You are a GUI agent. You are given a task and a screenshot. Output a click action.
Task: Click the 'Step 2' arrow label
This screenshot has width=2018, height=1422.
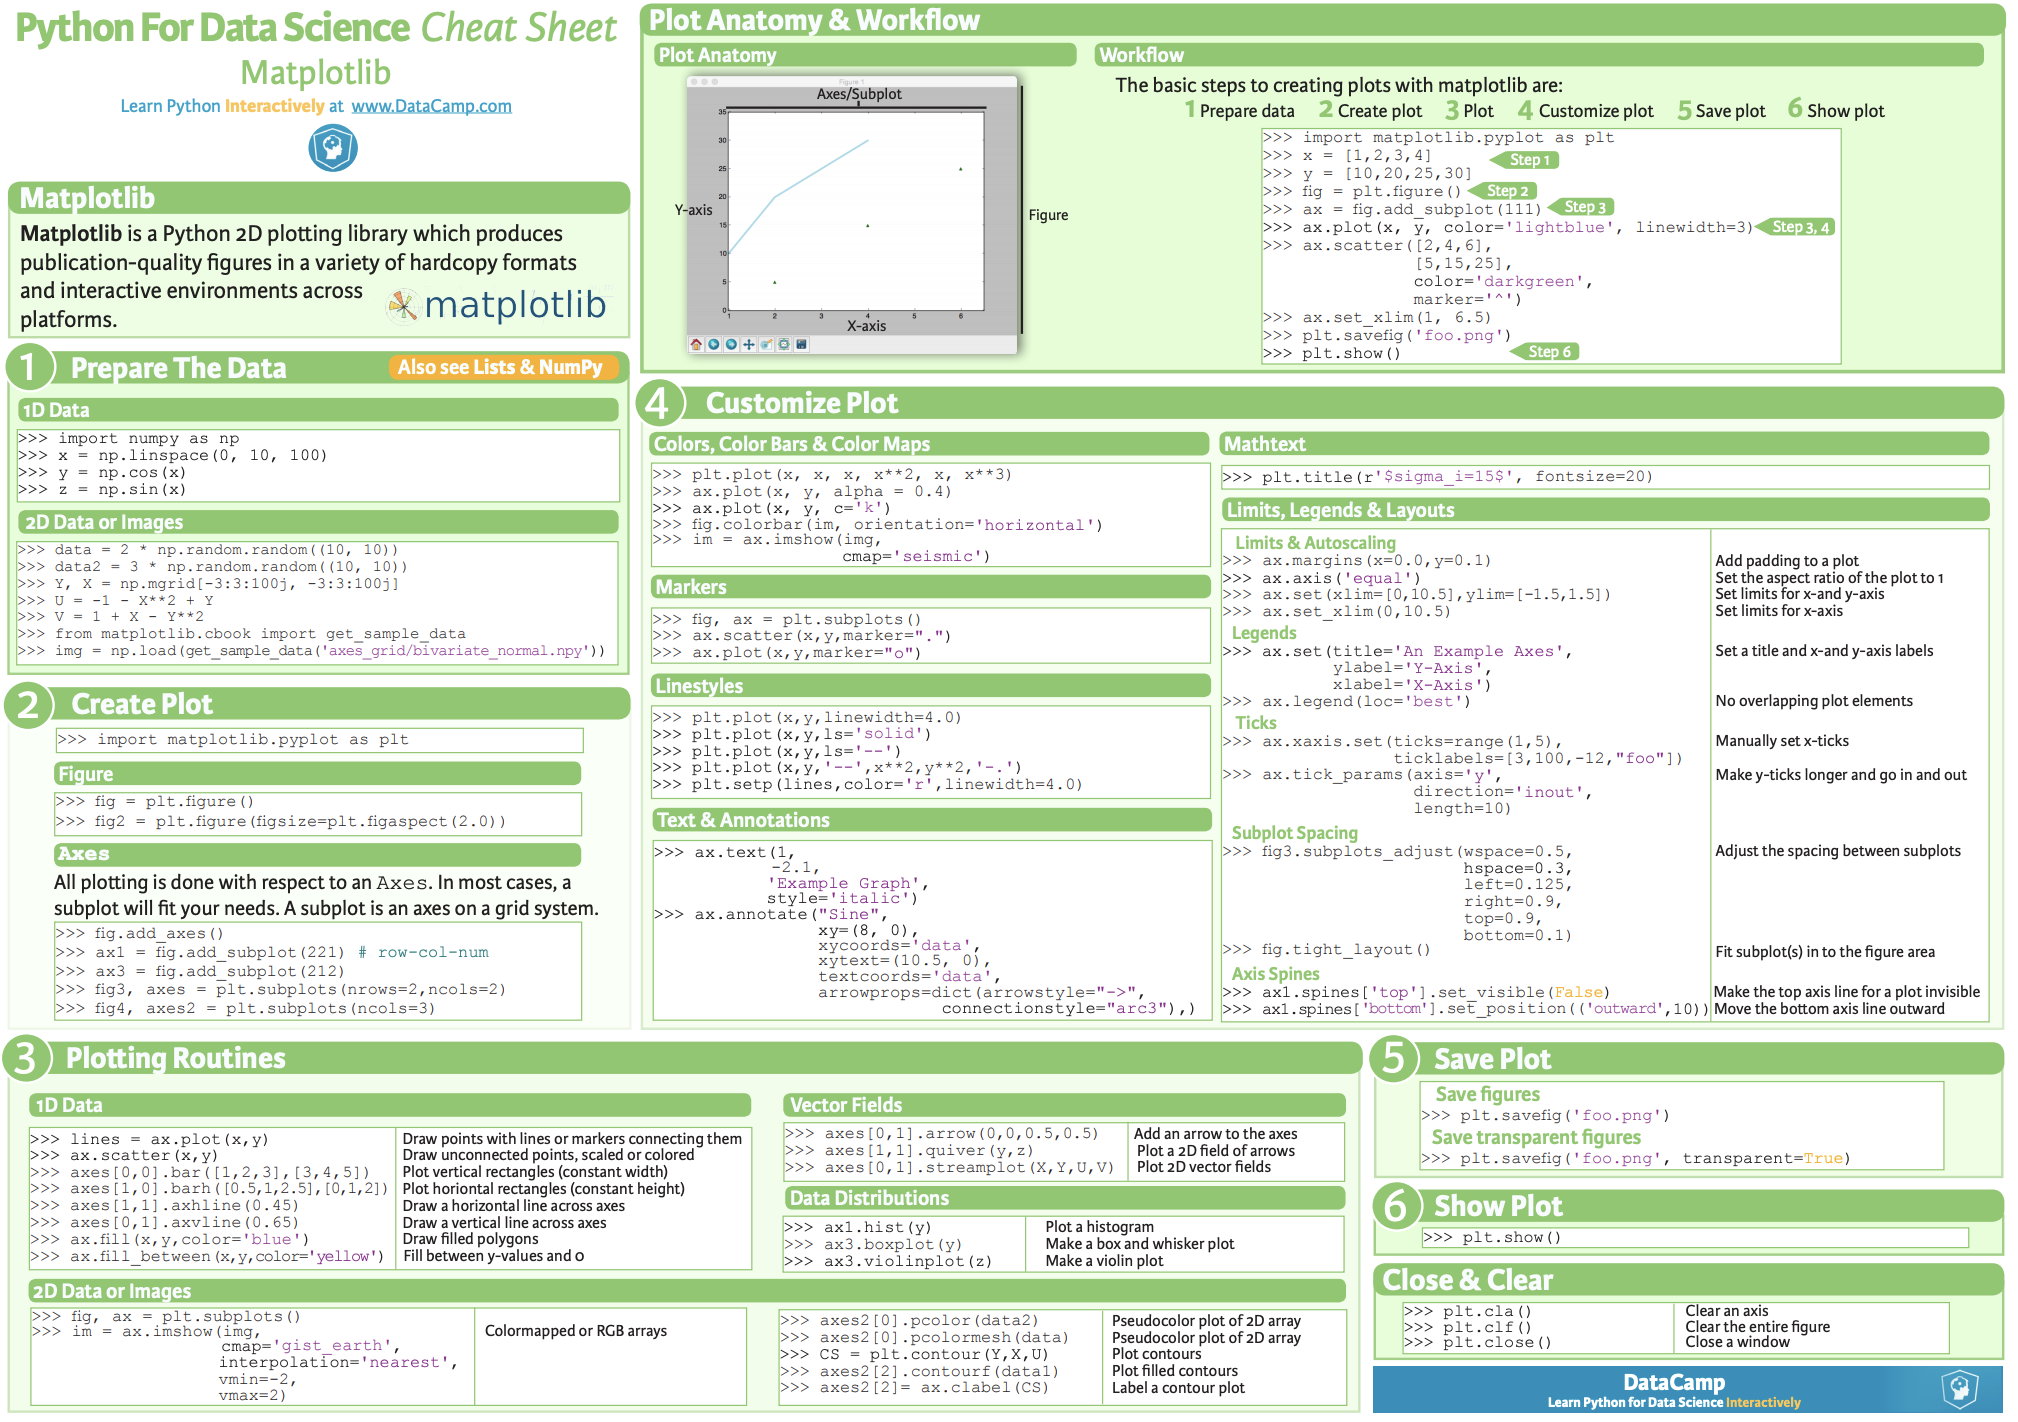[1503, 191]
